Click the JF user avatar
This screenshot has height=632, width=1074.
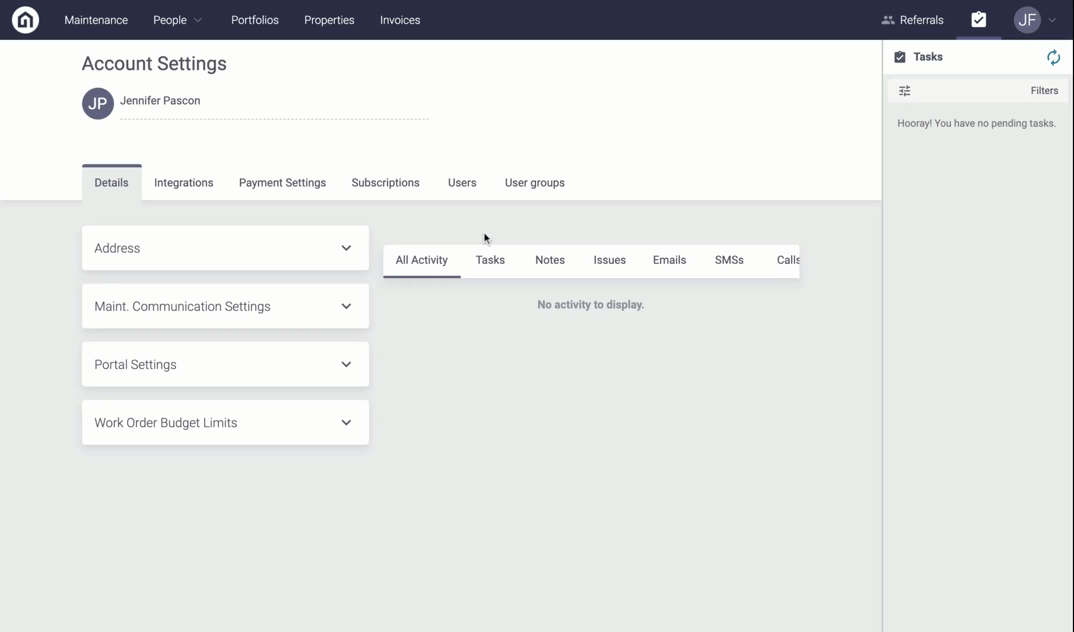click(x=1026, y=20)
